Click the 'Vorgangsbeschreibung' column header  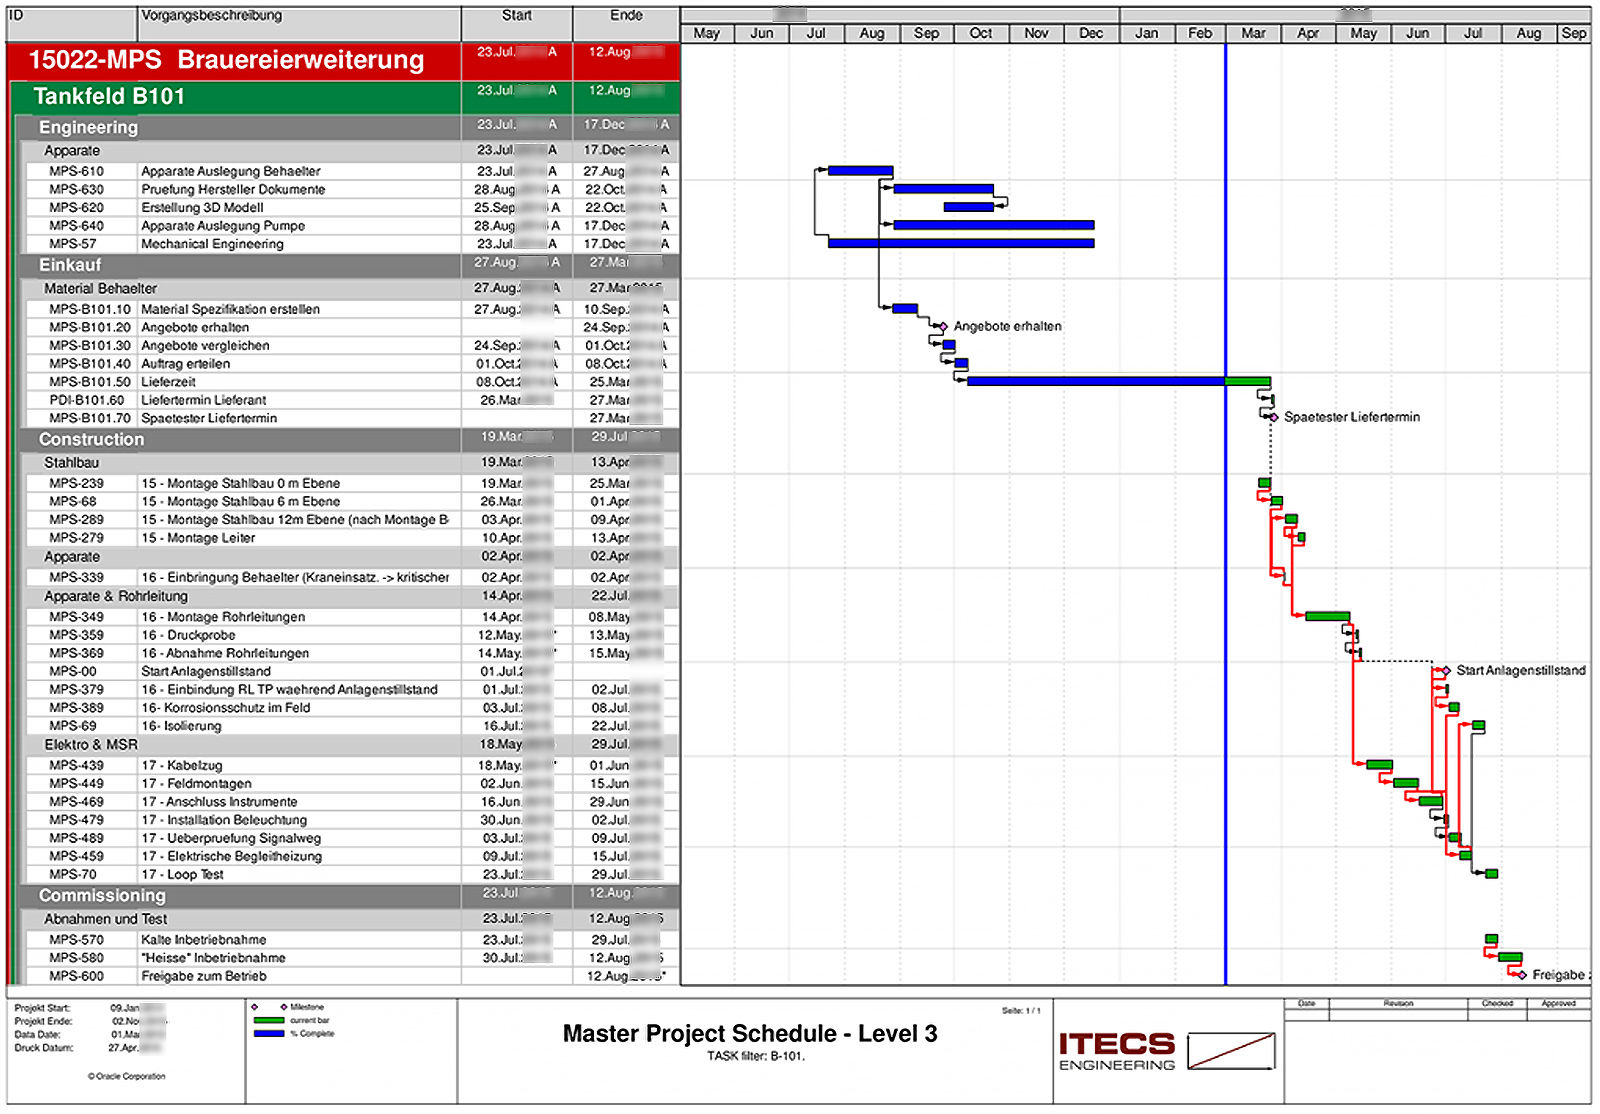coord(211,15)
